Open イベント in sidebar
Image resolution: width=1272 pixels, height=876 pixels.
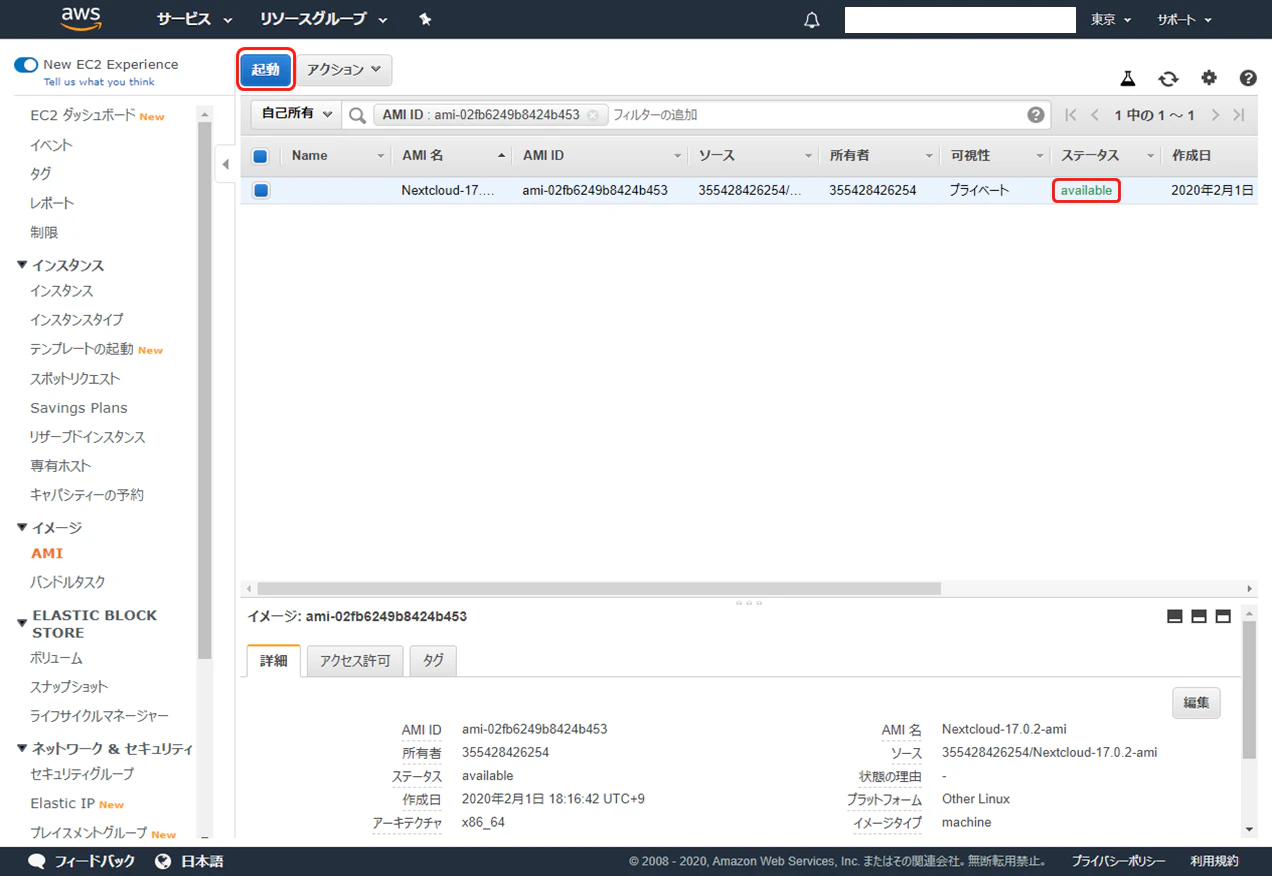[x=51, y=145]
